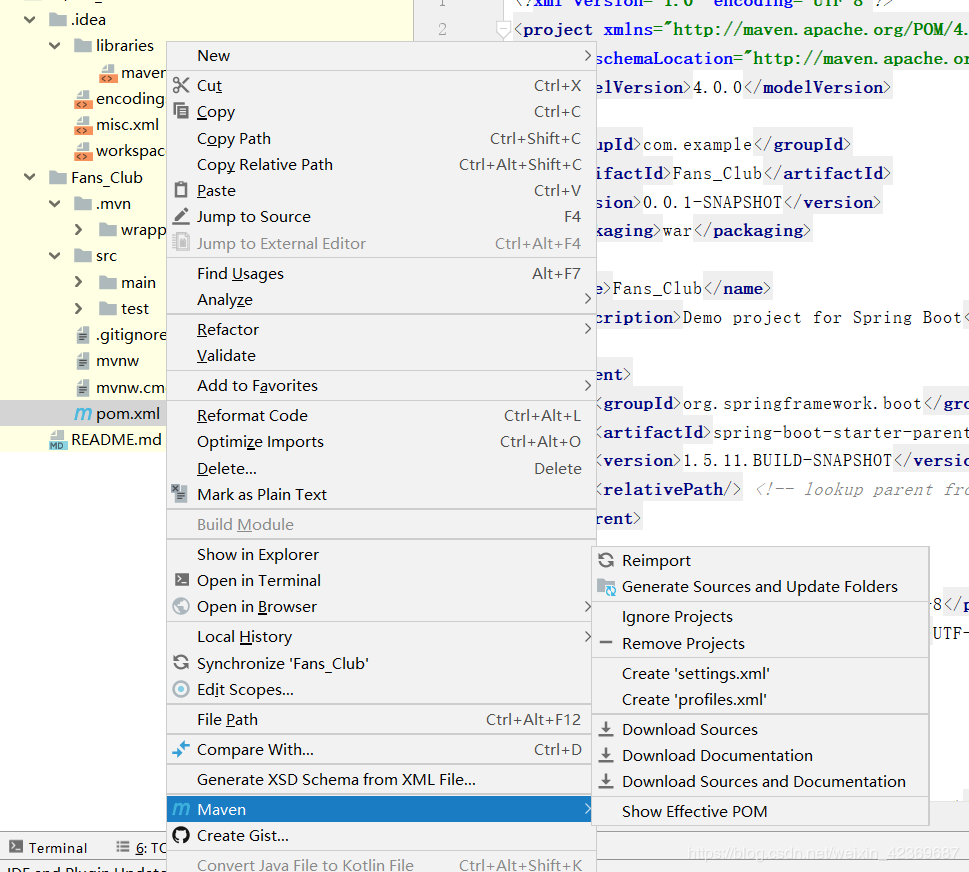Collapse the src folder
The image size is (969, 872).
pyautogui.click(x=54, y=255)
